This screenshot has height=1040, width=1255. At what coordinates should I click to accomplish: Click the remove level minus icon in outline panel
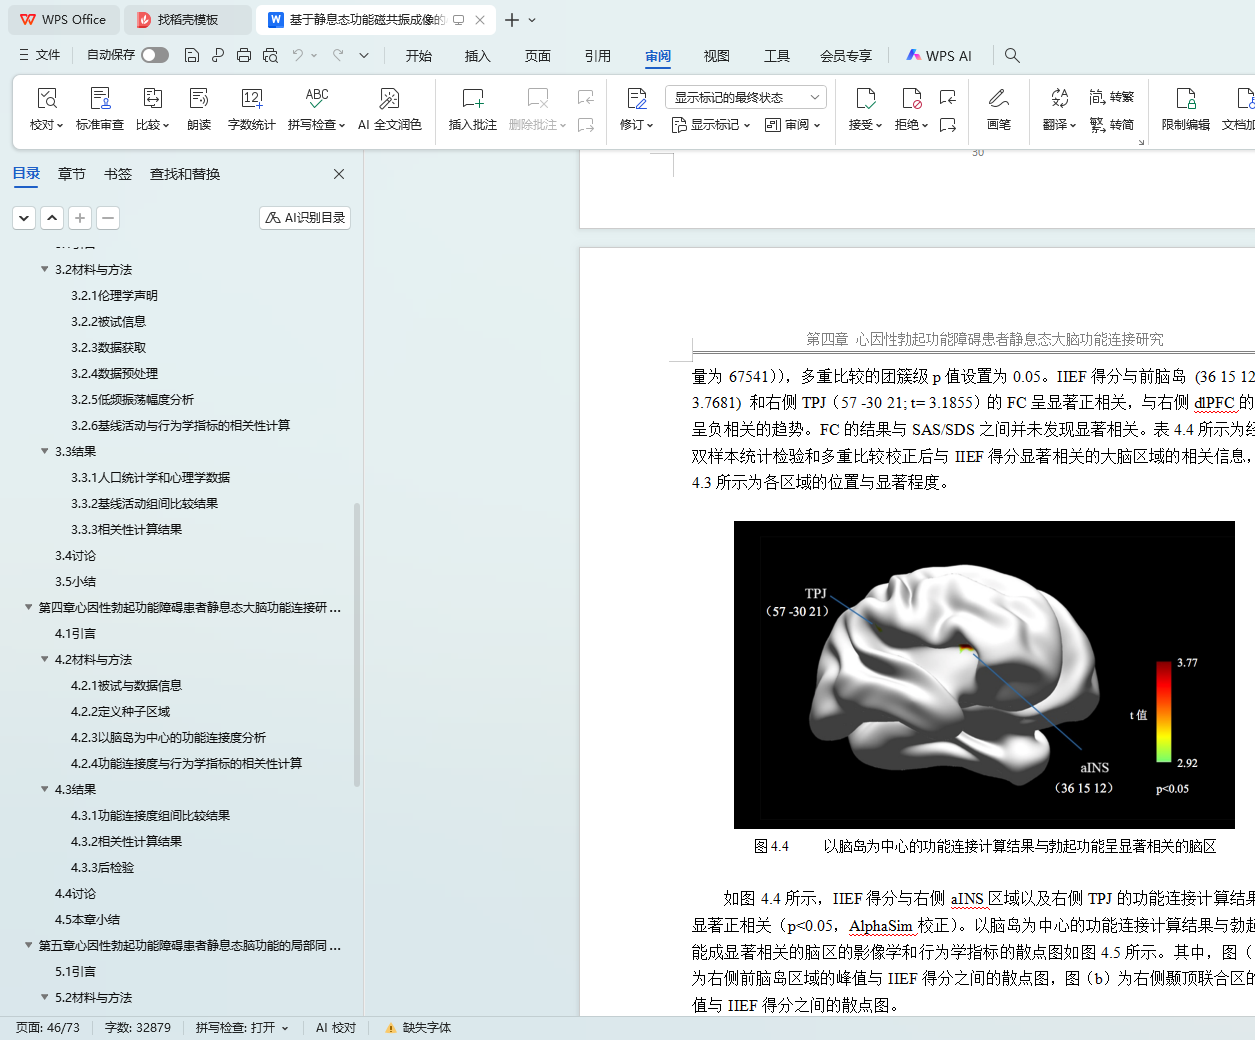108,217
